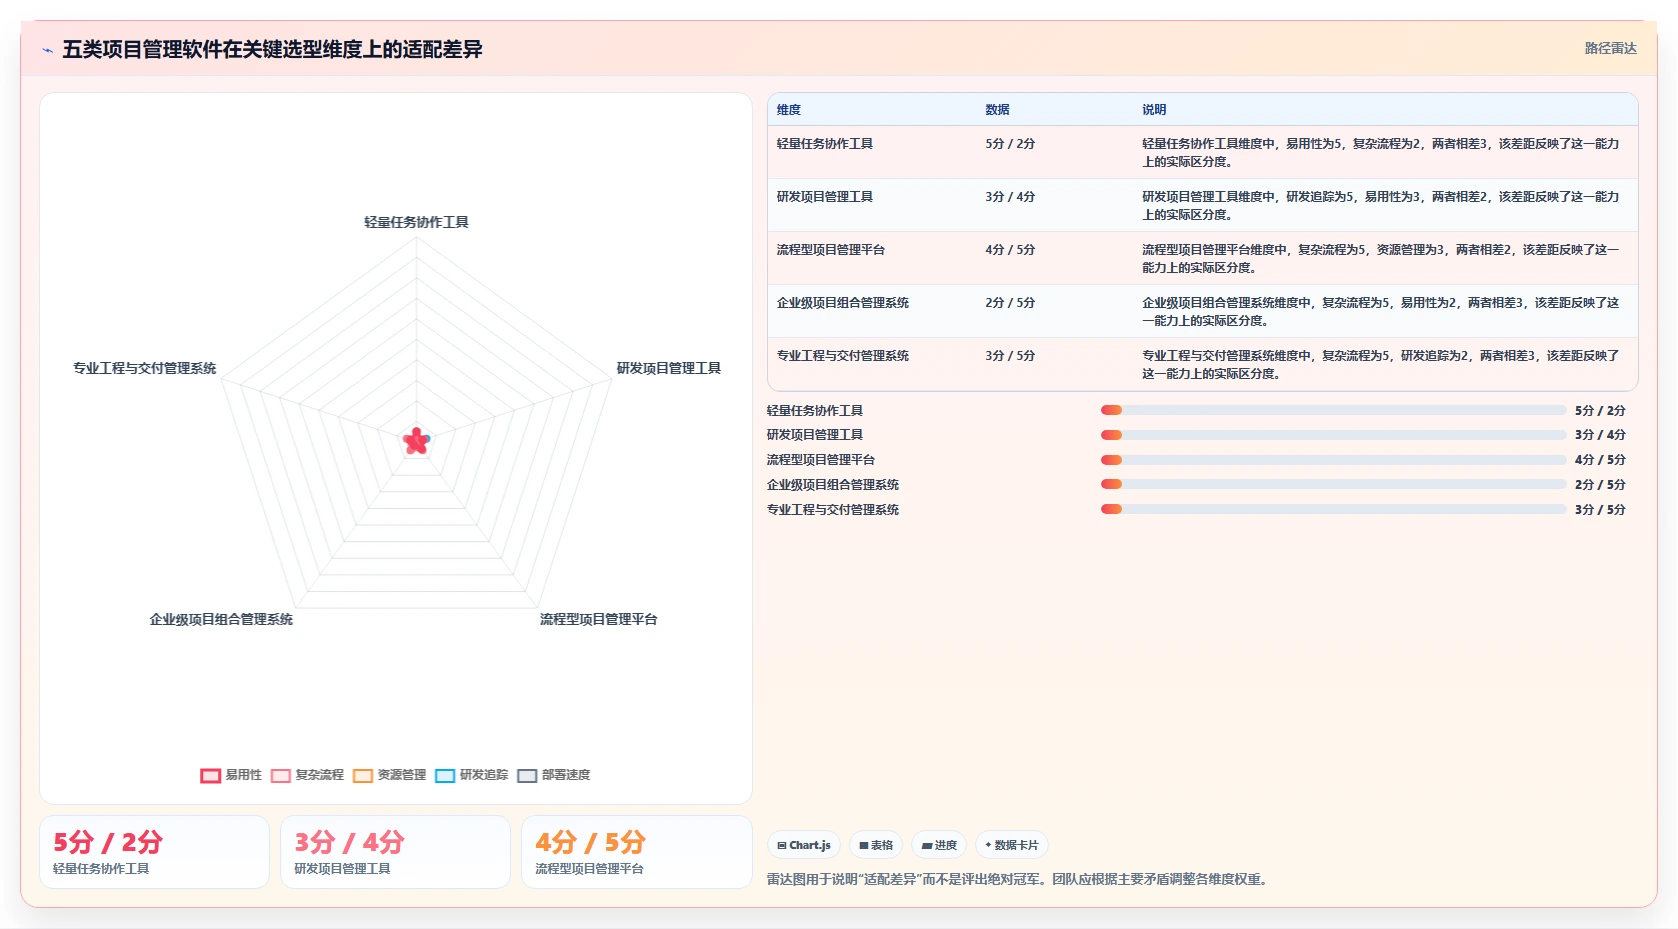Click the 数据 column header
The height and width of the screenshot is (929, 1678).
pos(997,110)
